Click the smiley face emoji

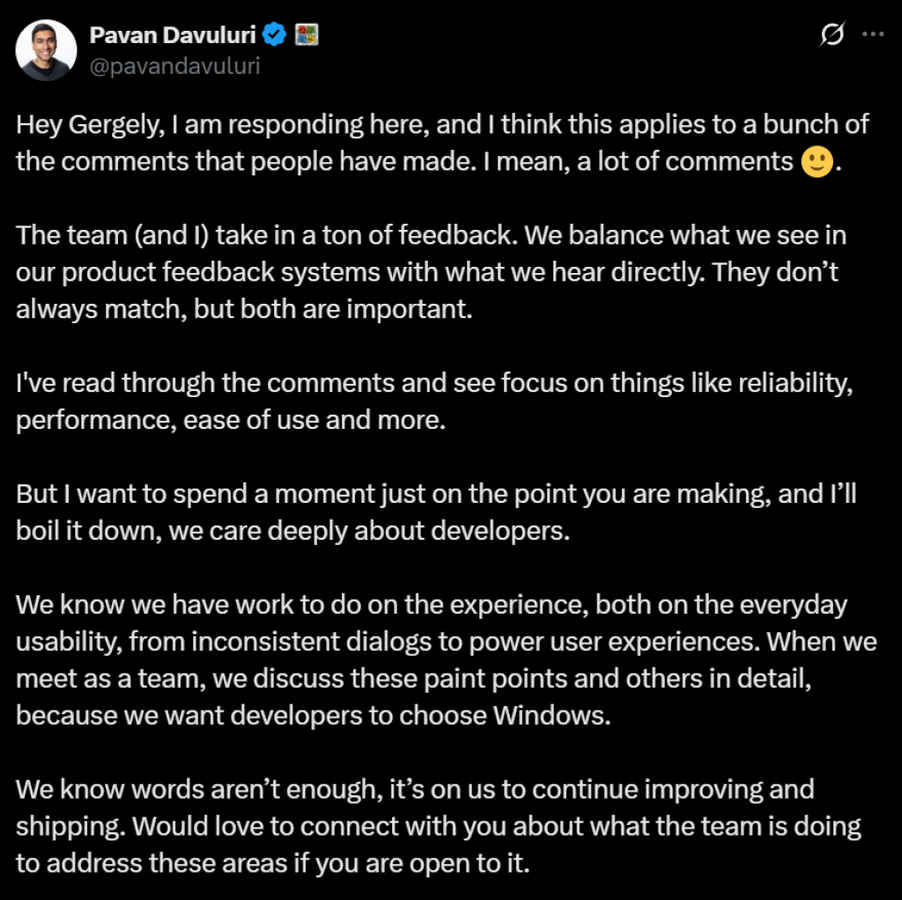tap(817, 162)
